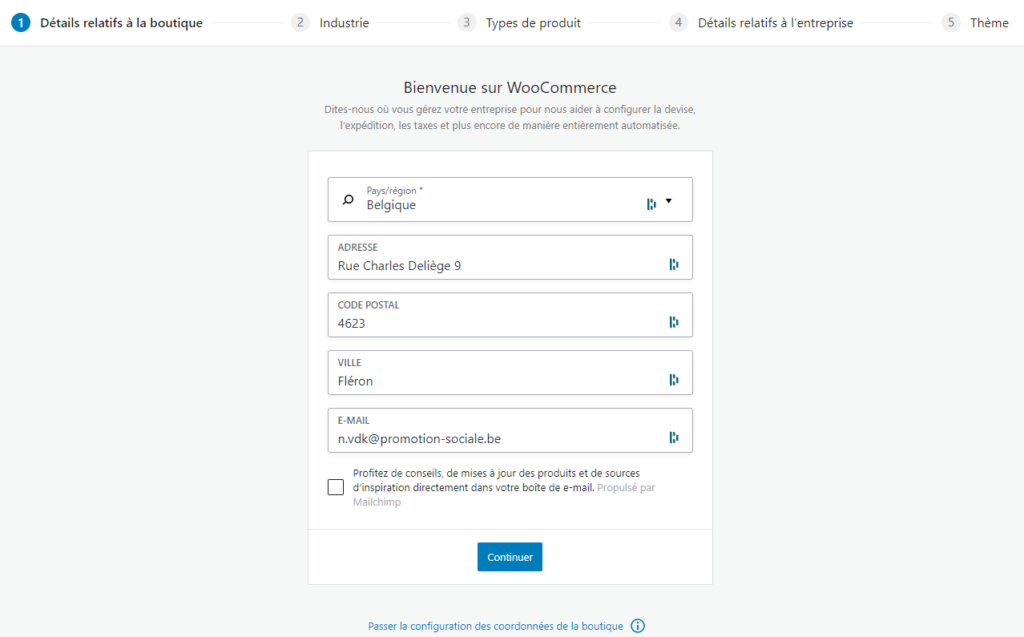Viewport: 1024px width, 637px height.
Task: Focus the Code postal field containing 4623
Action: (x=510, y=315)
